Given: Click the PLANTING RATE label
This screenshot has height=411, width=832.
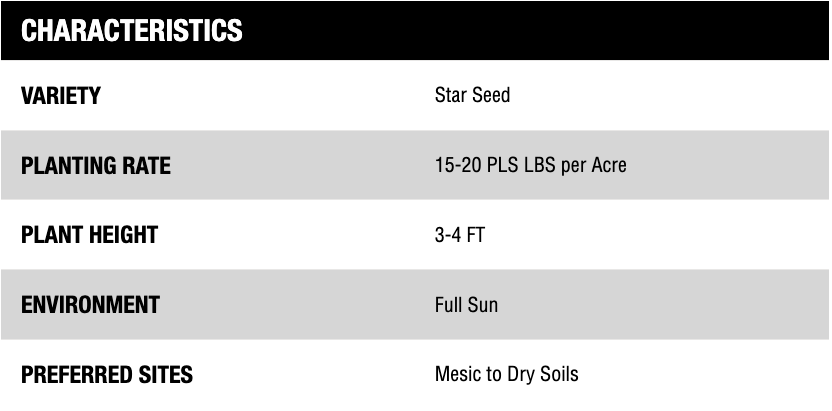Looking at the screenshot, I should tap(96, 165).
